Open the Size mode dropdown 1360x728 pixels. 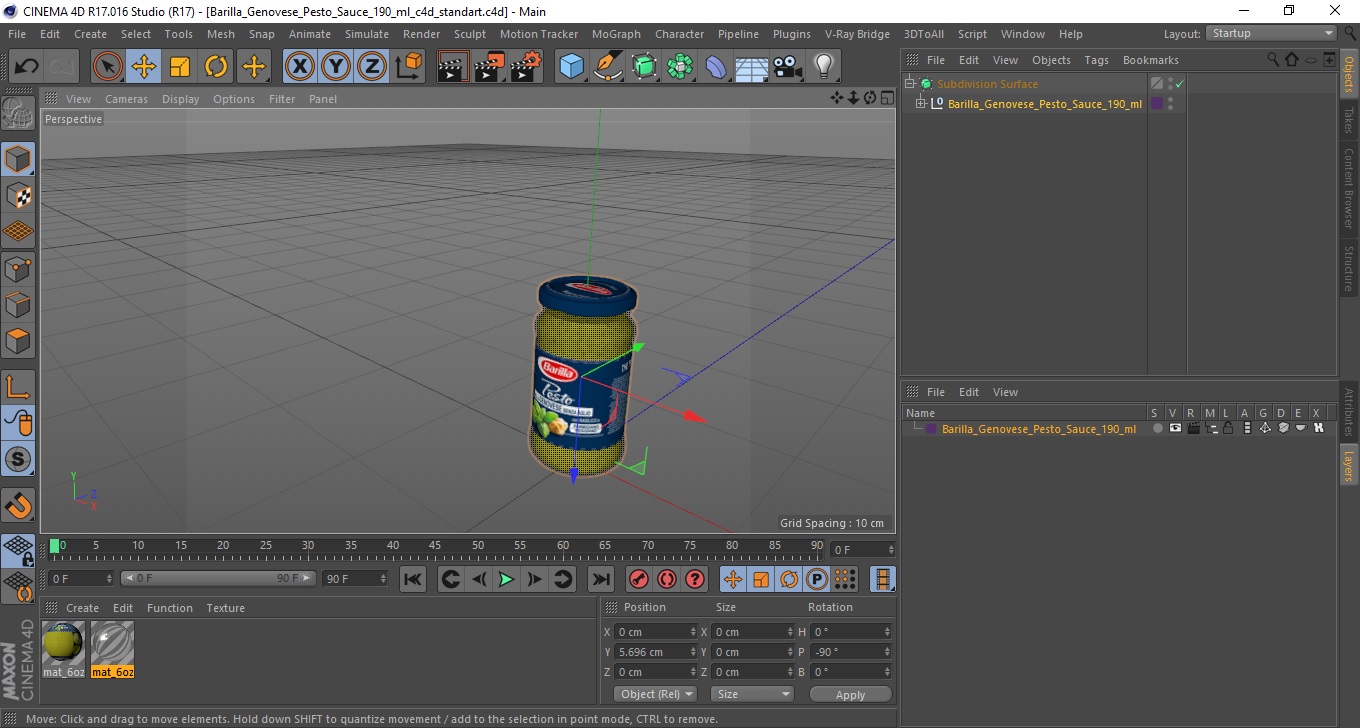(x=752, y=694)
